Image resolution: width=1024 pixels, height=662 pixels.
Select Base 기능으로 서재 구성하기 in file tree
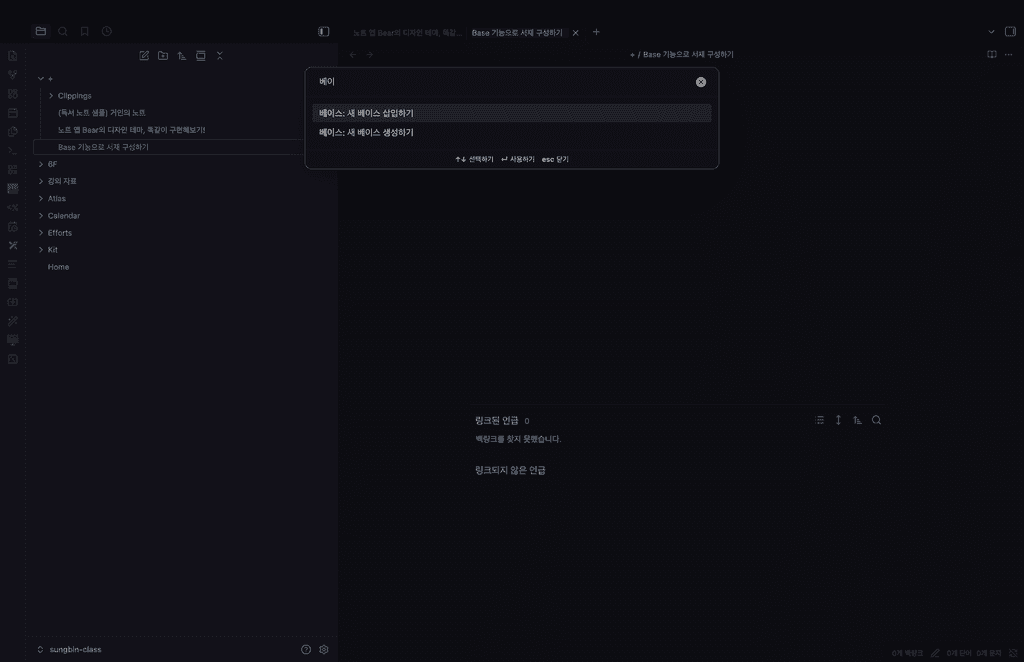pyautogui.click(x=103, y=147)
